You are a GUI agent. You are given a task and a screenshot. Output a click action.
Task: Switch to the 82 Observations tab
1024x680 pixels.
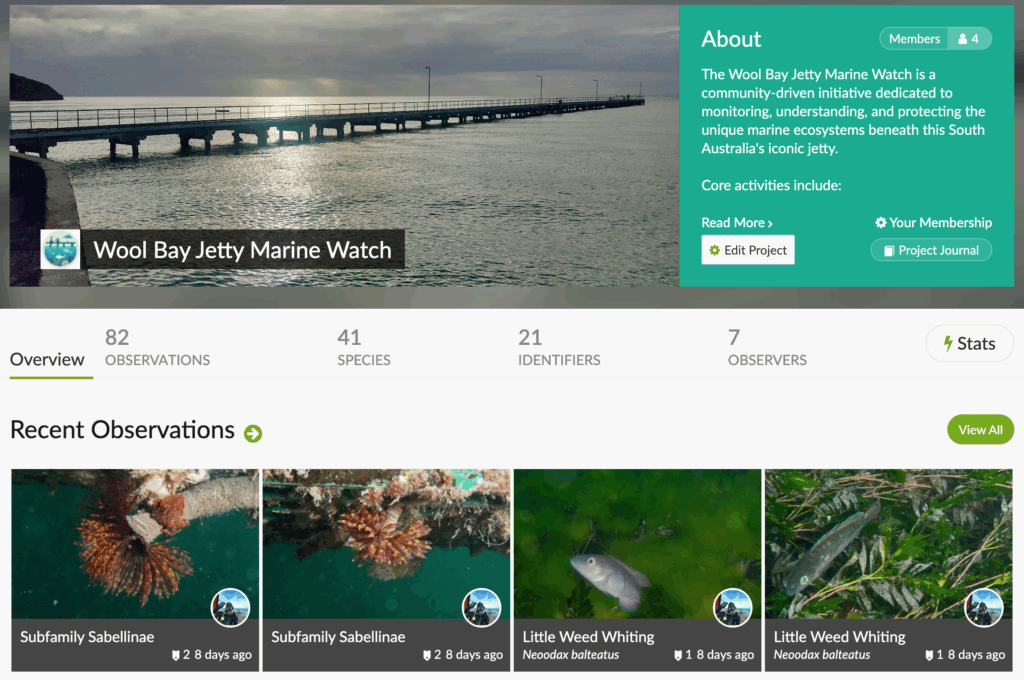click(x=157, y=348)
